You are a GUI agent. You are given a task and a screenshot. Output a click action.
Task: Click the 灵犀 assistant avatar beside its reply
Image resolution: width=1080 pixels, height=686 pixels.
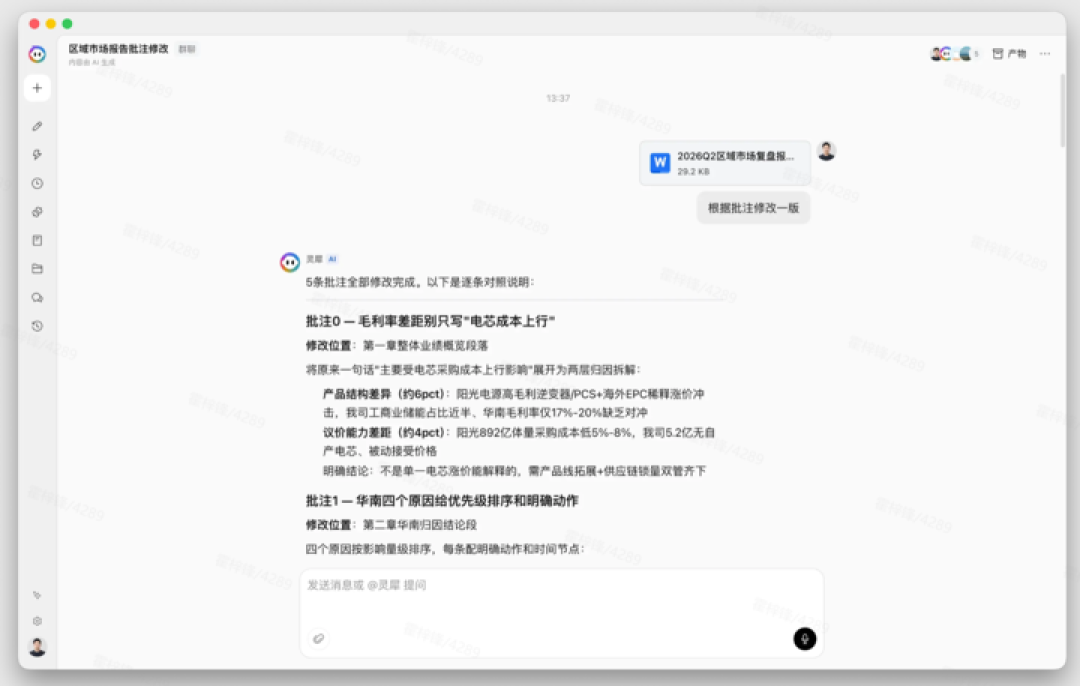[290, 262]
